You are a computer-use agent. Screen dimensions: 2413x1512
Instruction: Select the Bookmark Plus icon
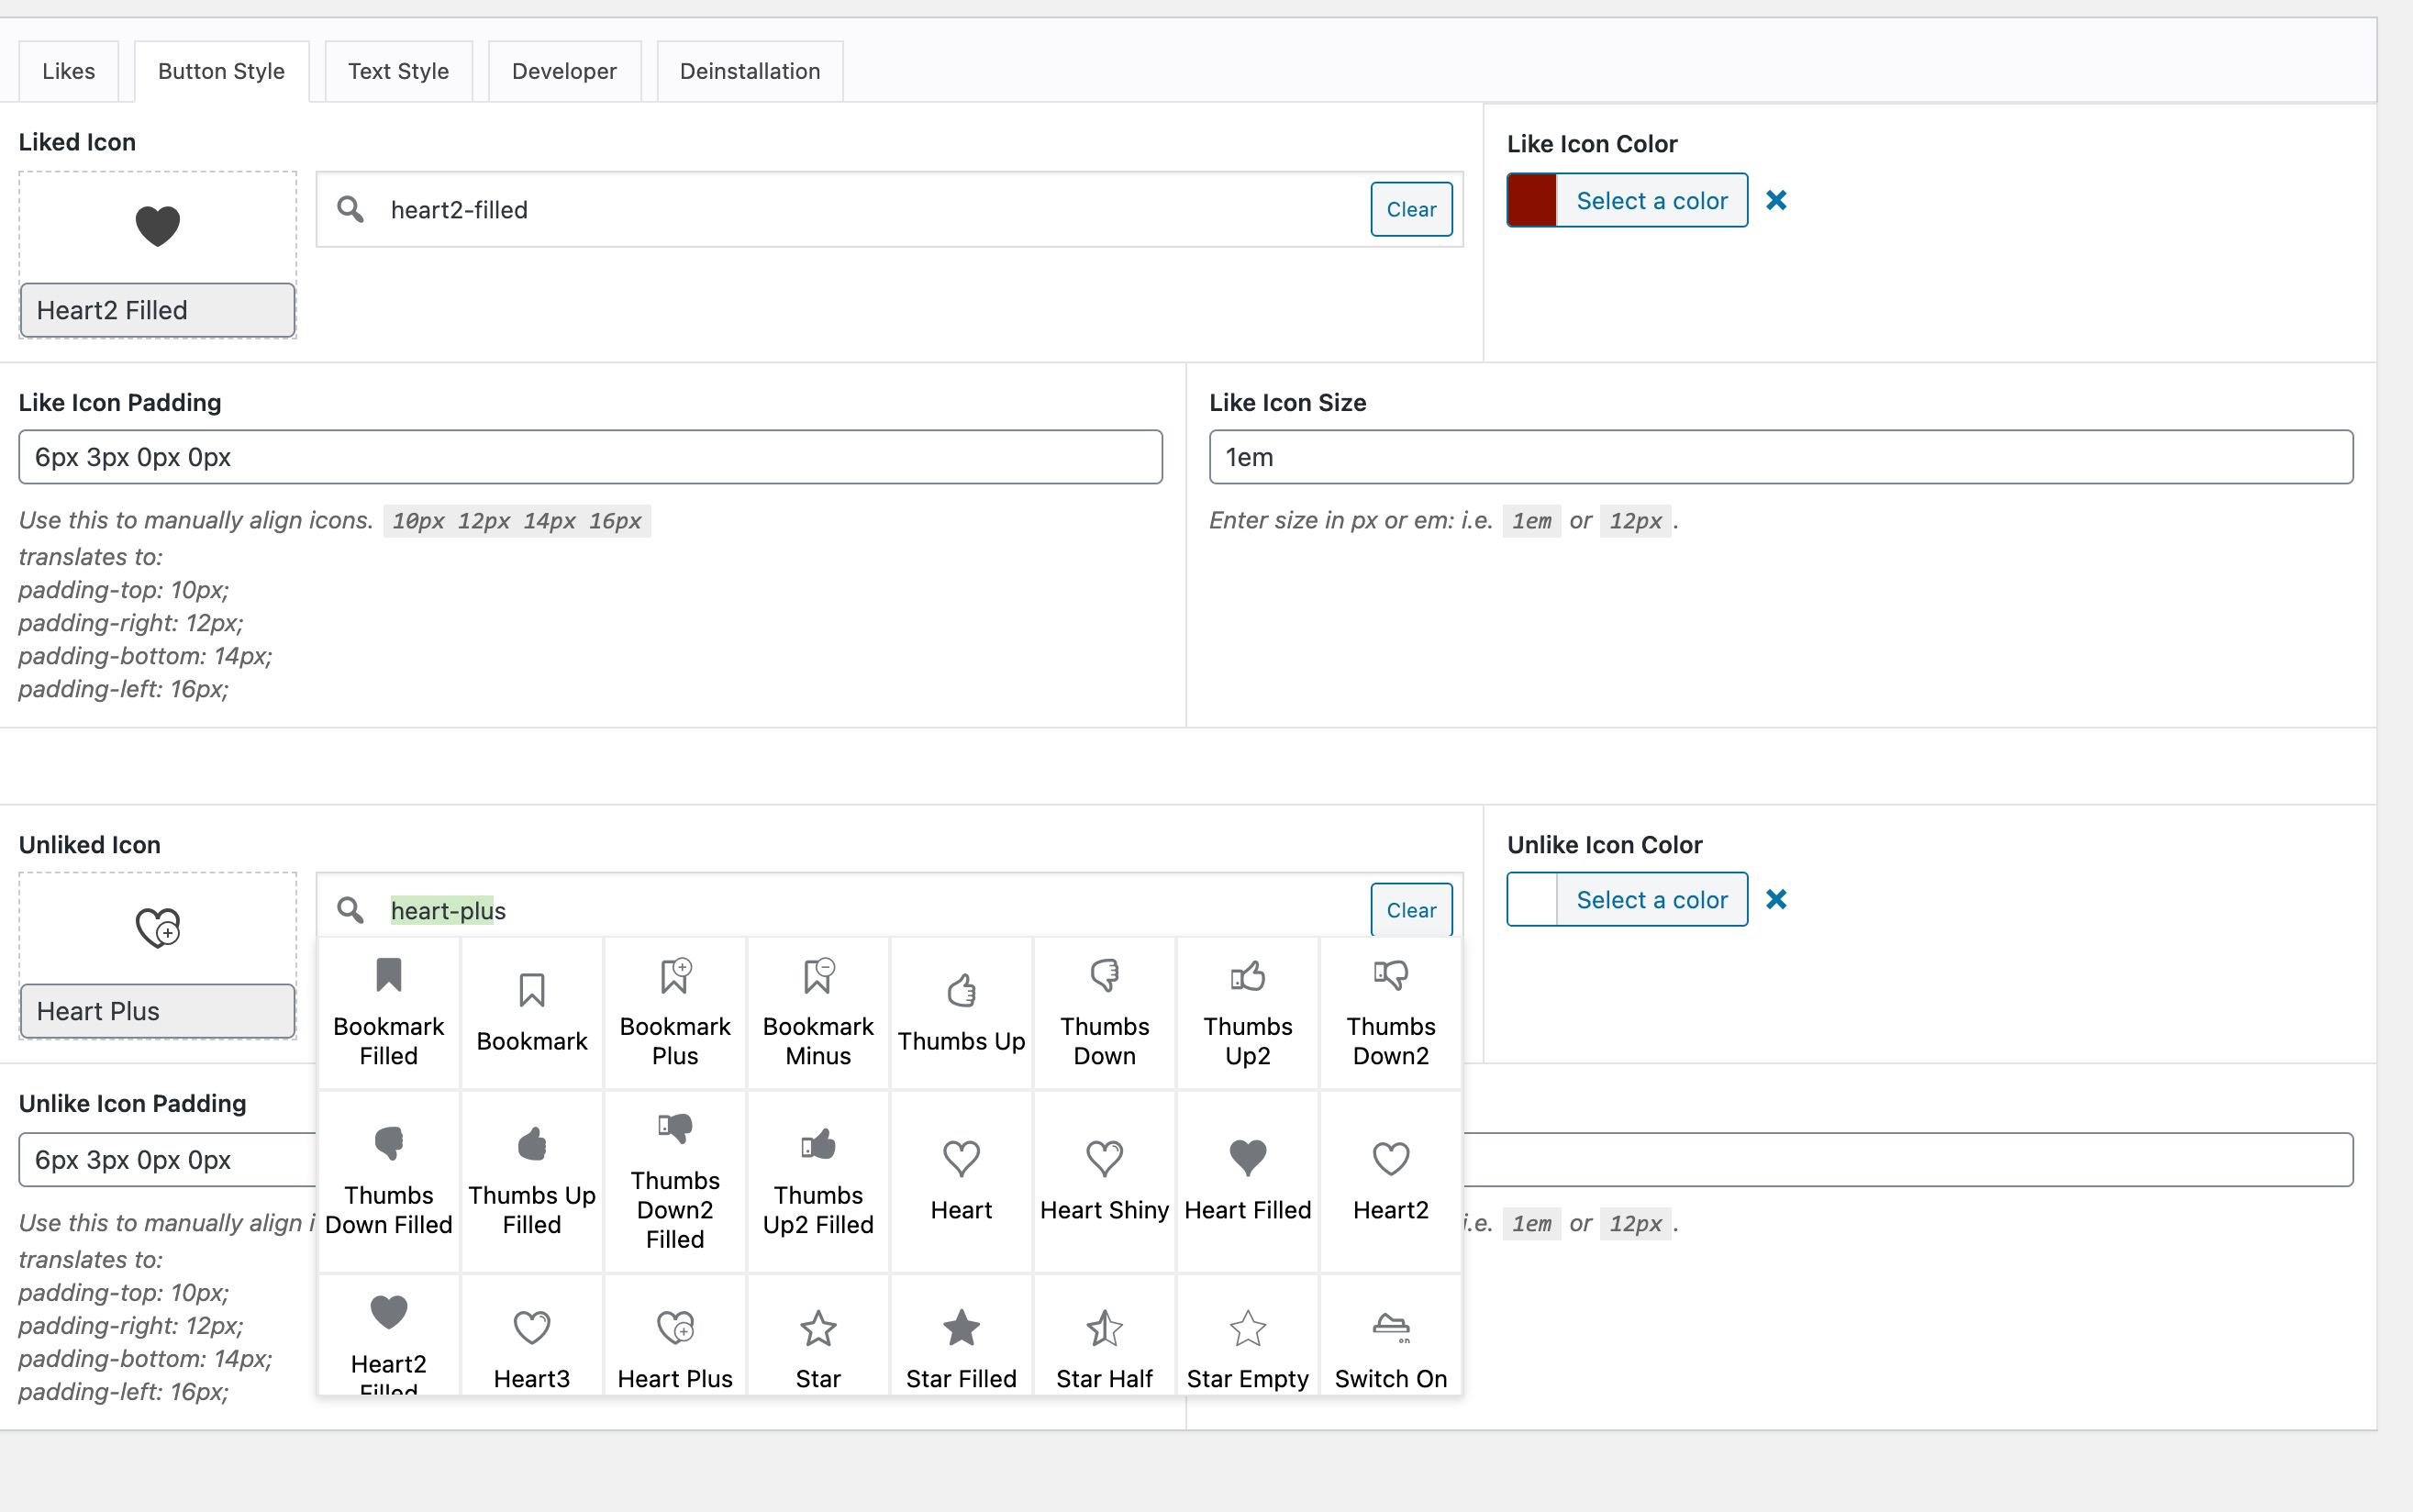[675, 1008]
